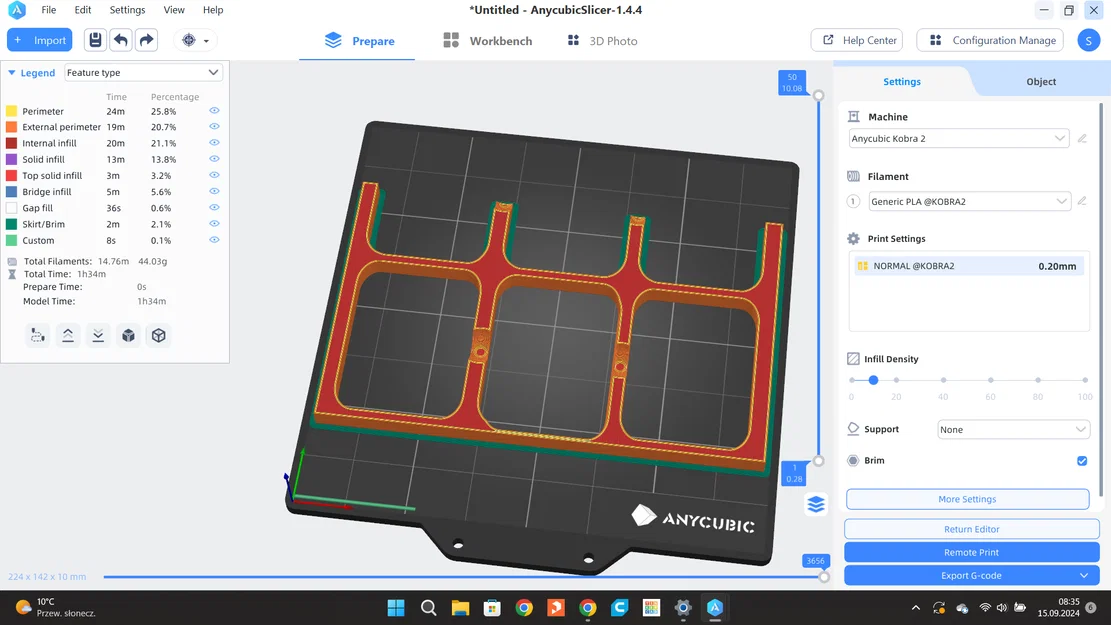This screenshot has height=625, width=1111.
Task: Click More Settings button
Action: click(x=967, y=499)
